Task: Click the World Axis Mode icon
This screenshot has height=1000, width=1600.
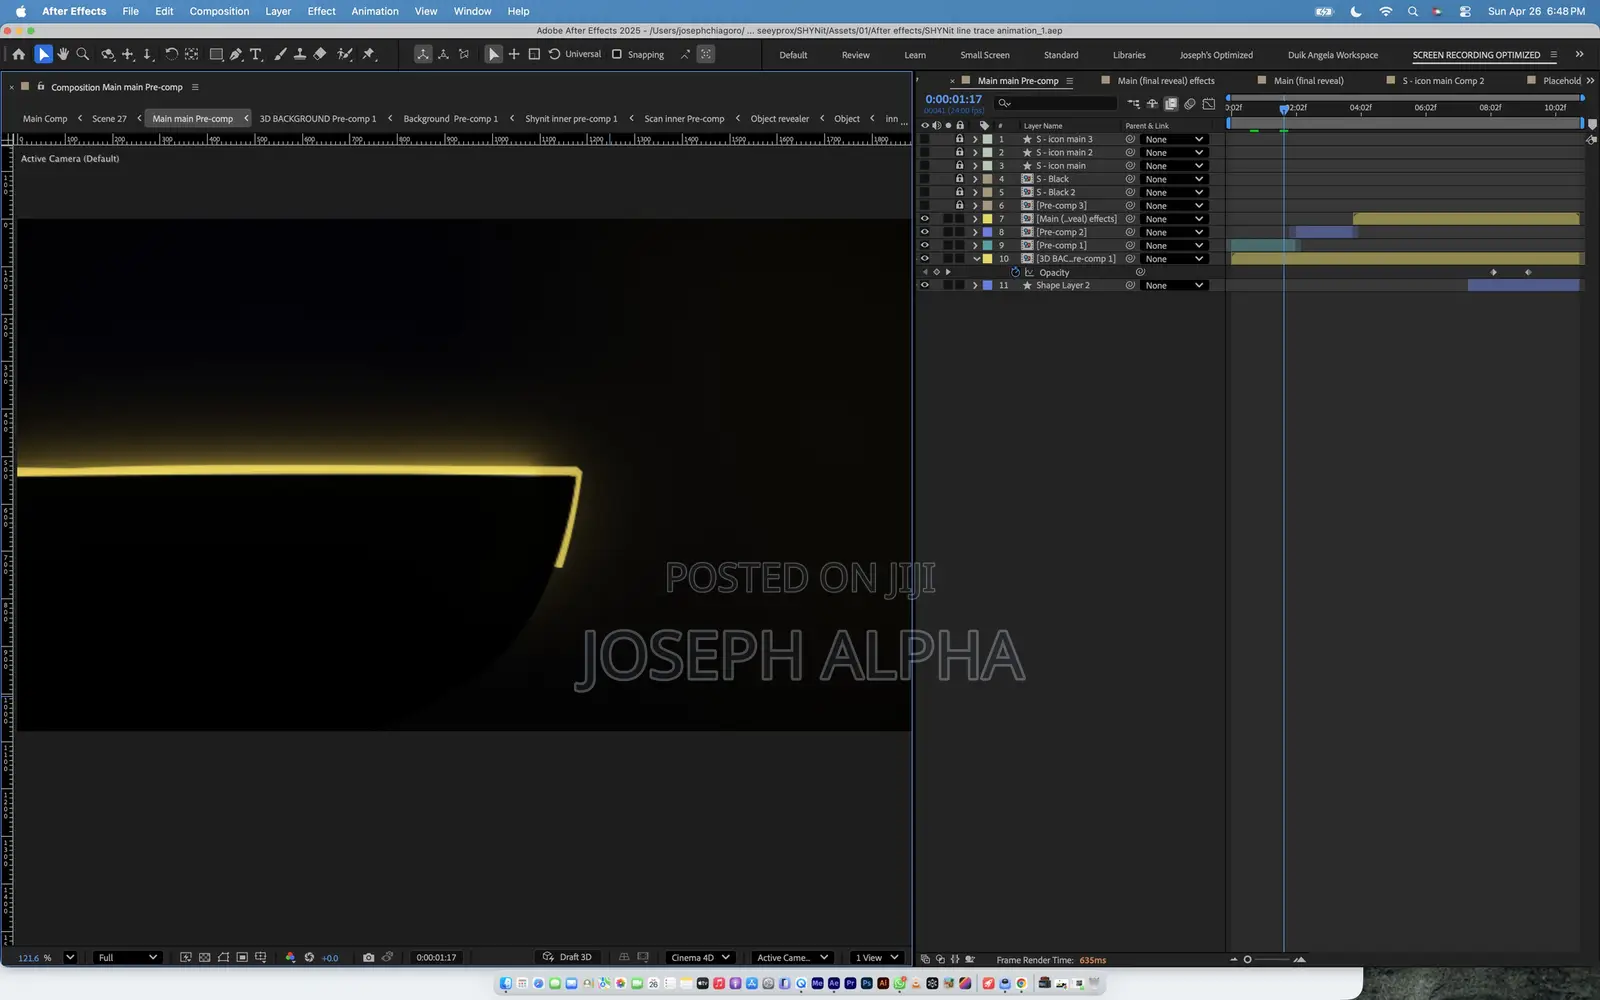Action: [x=444, y=54]
